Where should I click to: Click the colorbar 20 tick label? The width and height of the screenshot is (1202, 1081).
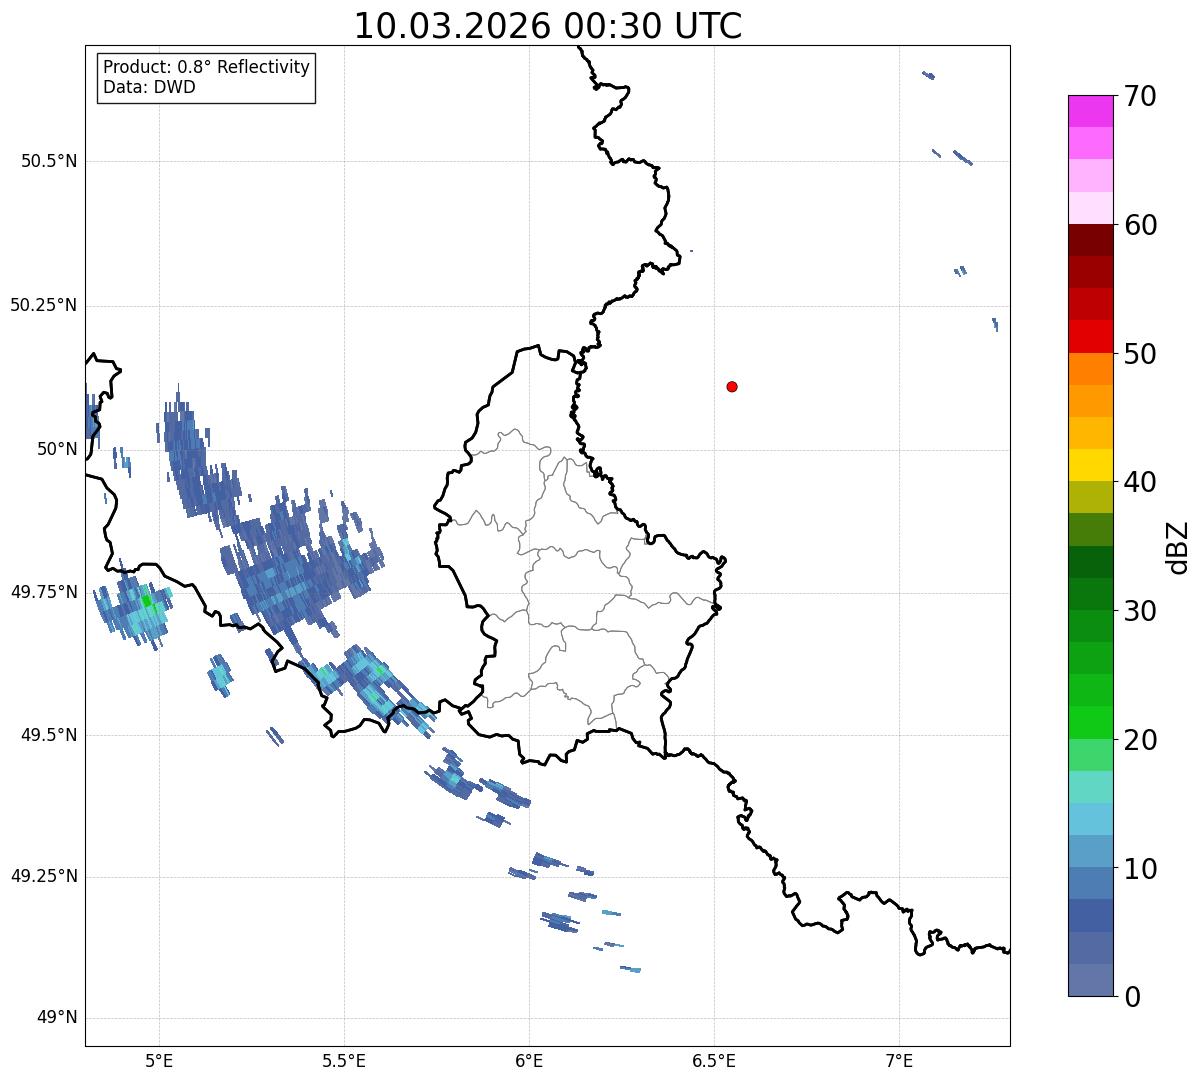1140,740
